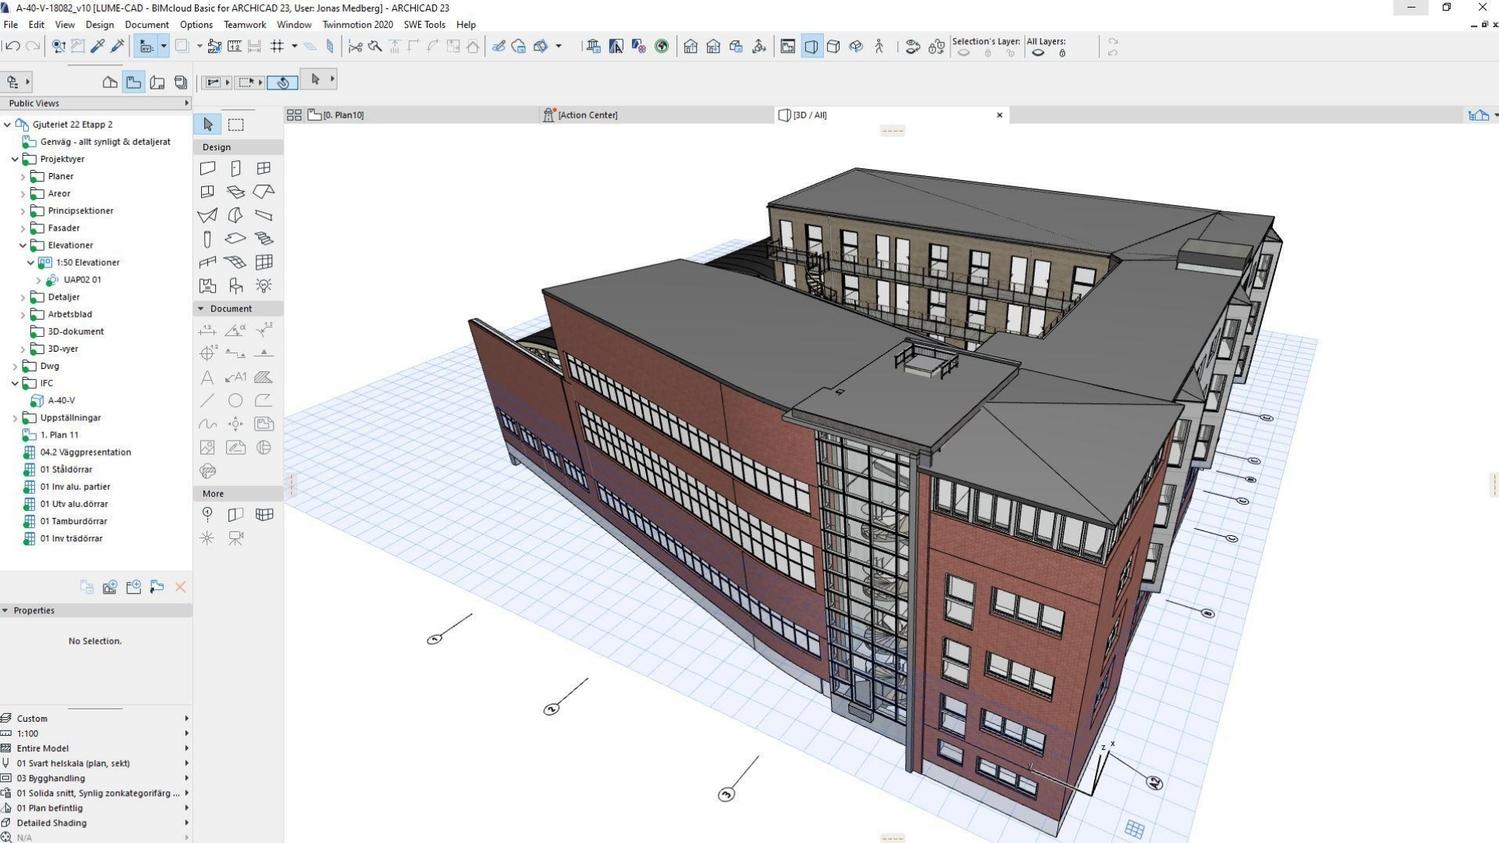The image size is (1499, 843).
Task: Select the Window tool
Action: pyautogui.click(x=264, y=168)
